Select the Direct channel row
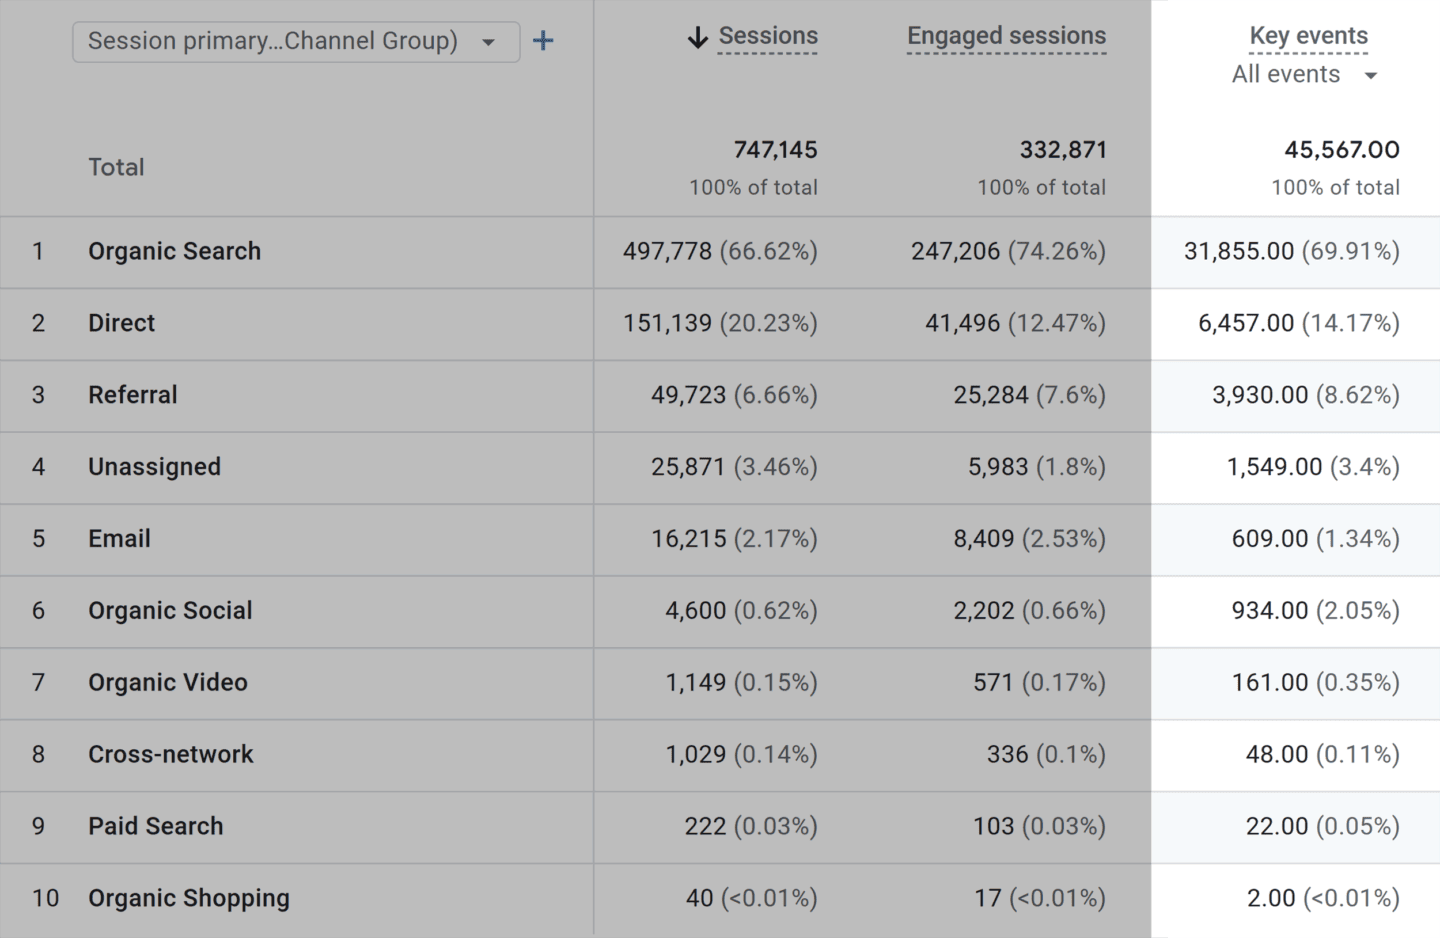The height and width of the screenshot is (938, 1440). click(x=121, y=323)
